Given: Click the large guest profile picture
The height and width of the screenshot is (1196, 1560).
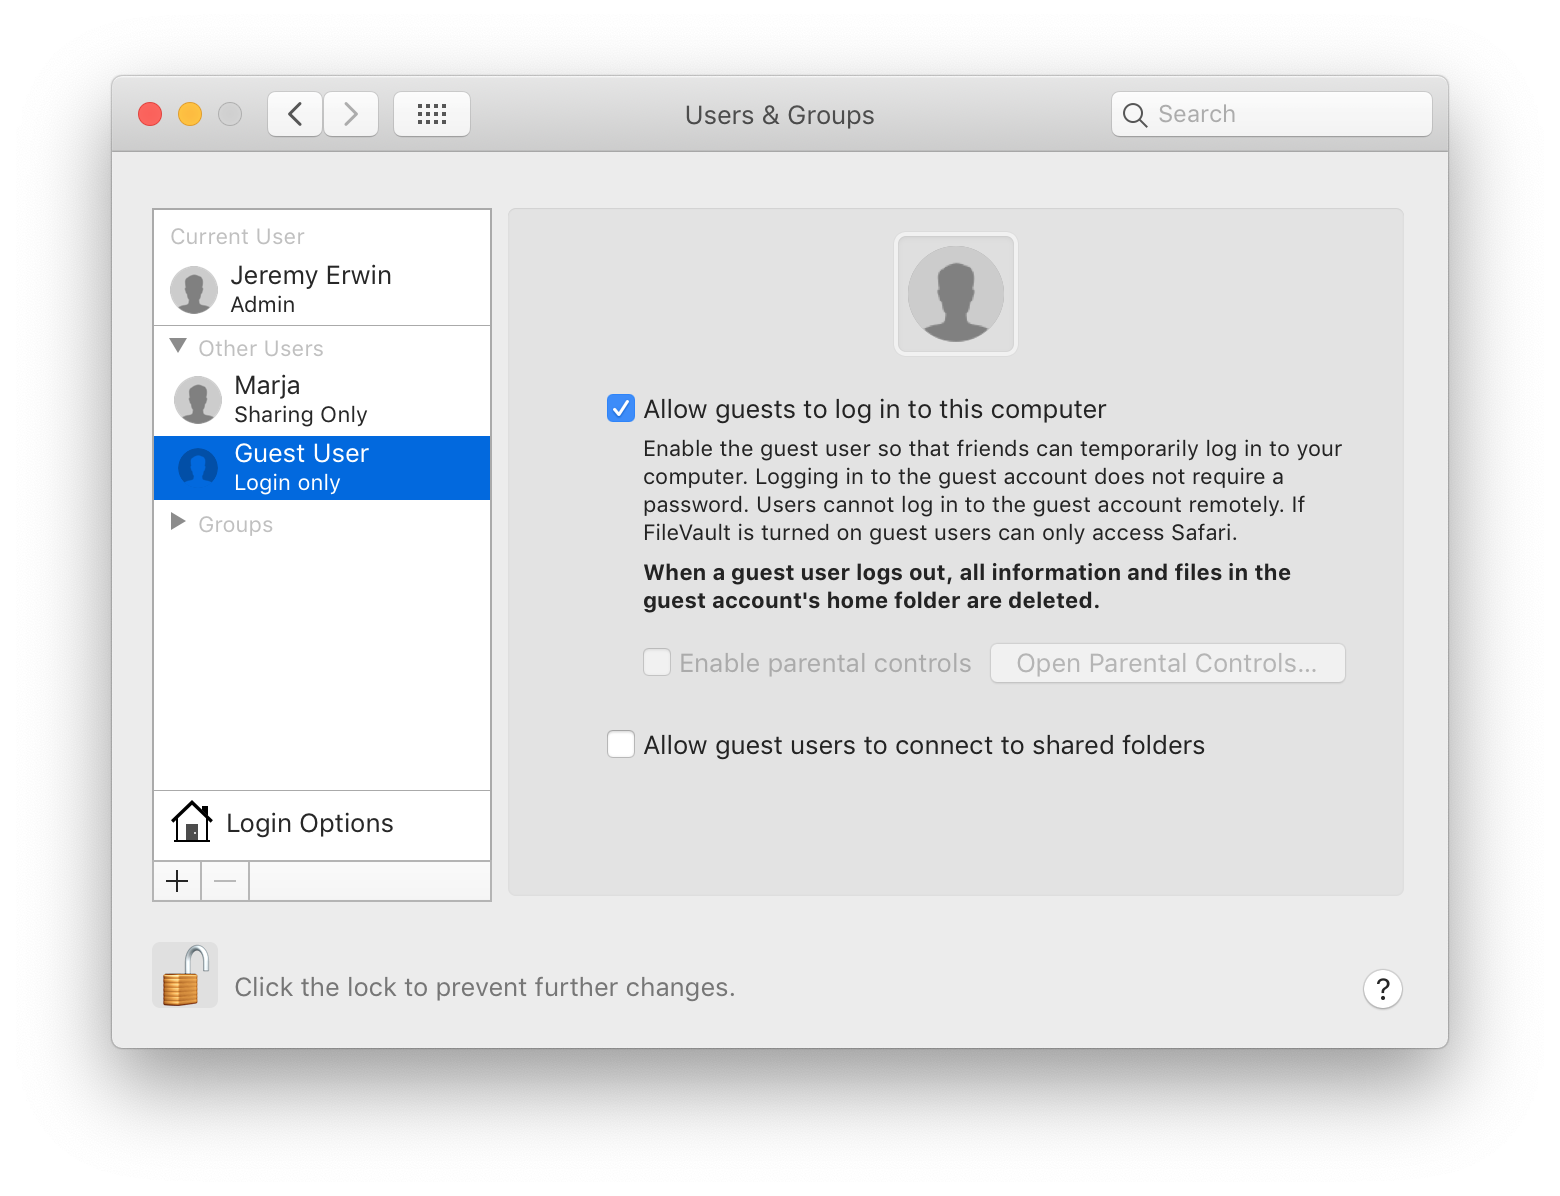Looking at the screenshot, I should [x=956, y=294].
